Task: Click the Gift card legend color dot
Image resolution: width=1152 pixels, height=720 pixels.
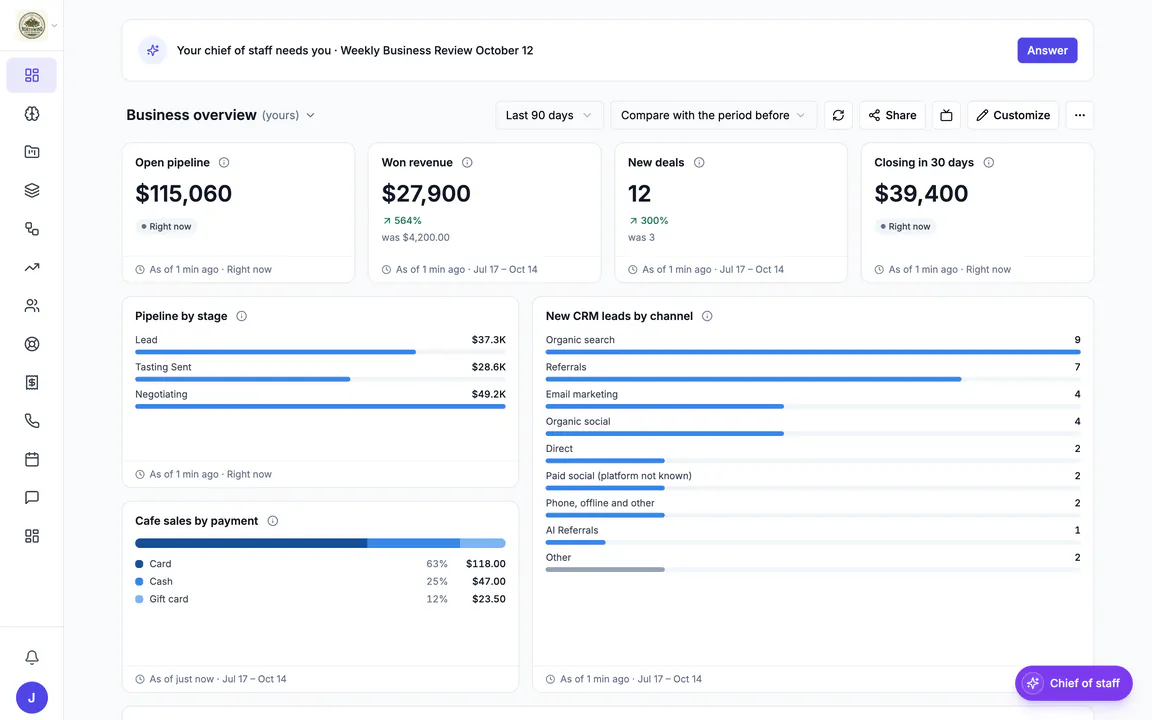Action: point(140,600)
